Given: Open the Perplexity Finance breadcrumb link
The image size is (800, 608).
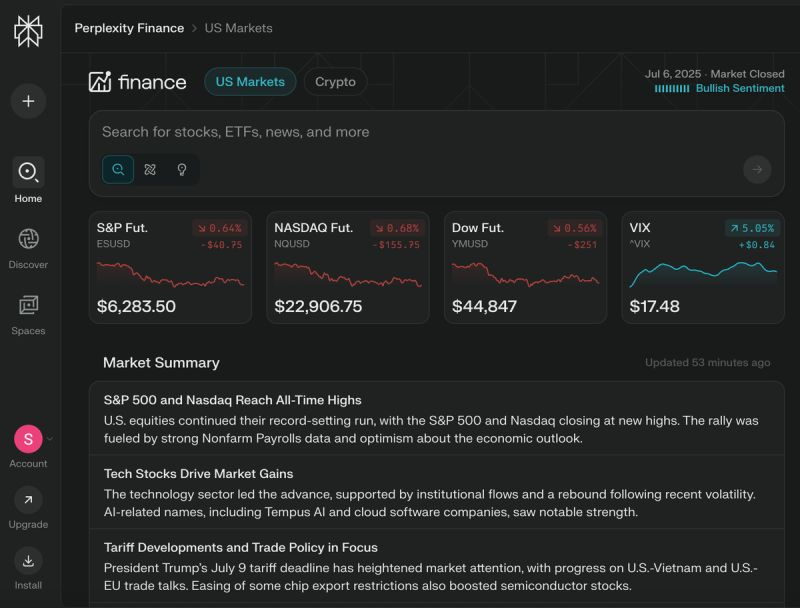Looking at the screenshot, I should (129, 28).
